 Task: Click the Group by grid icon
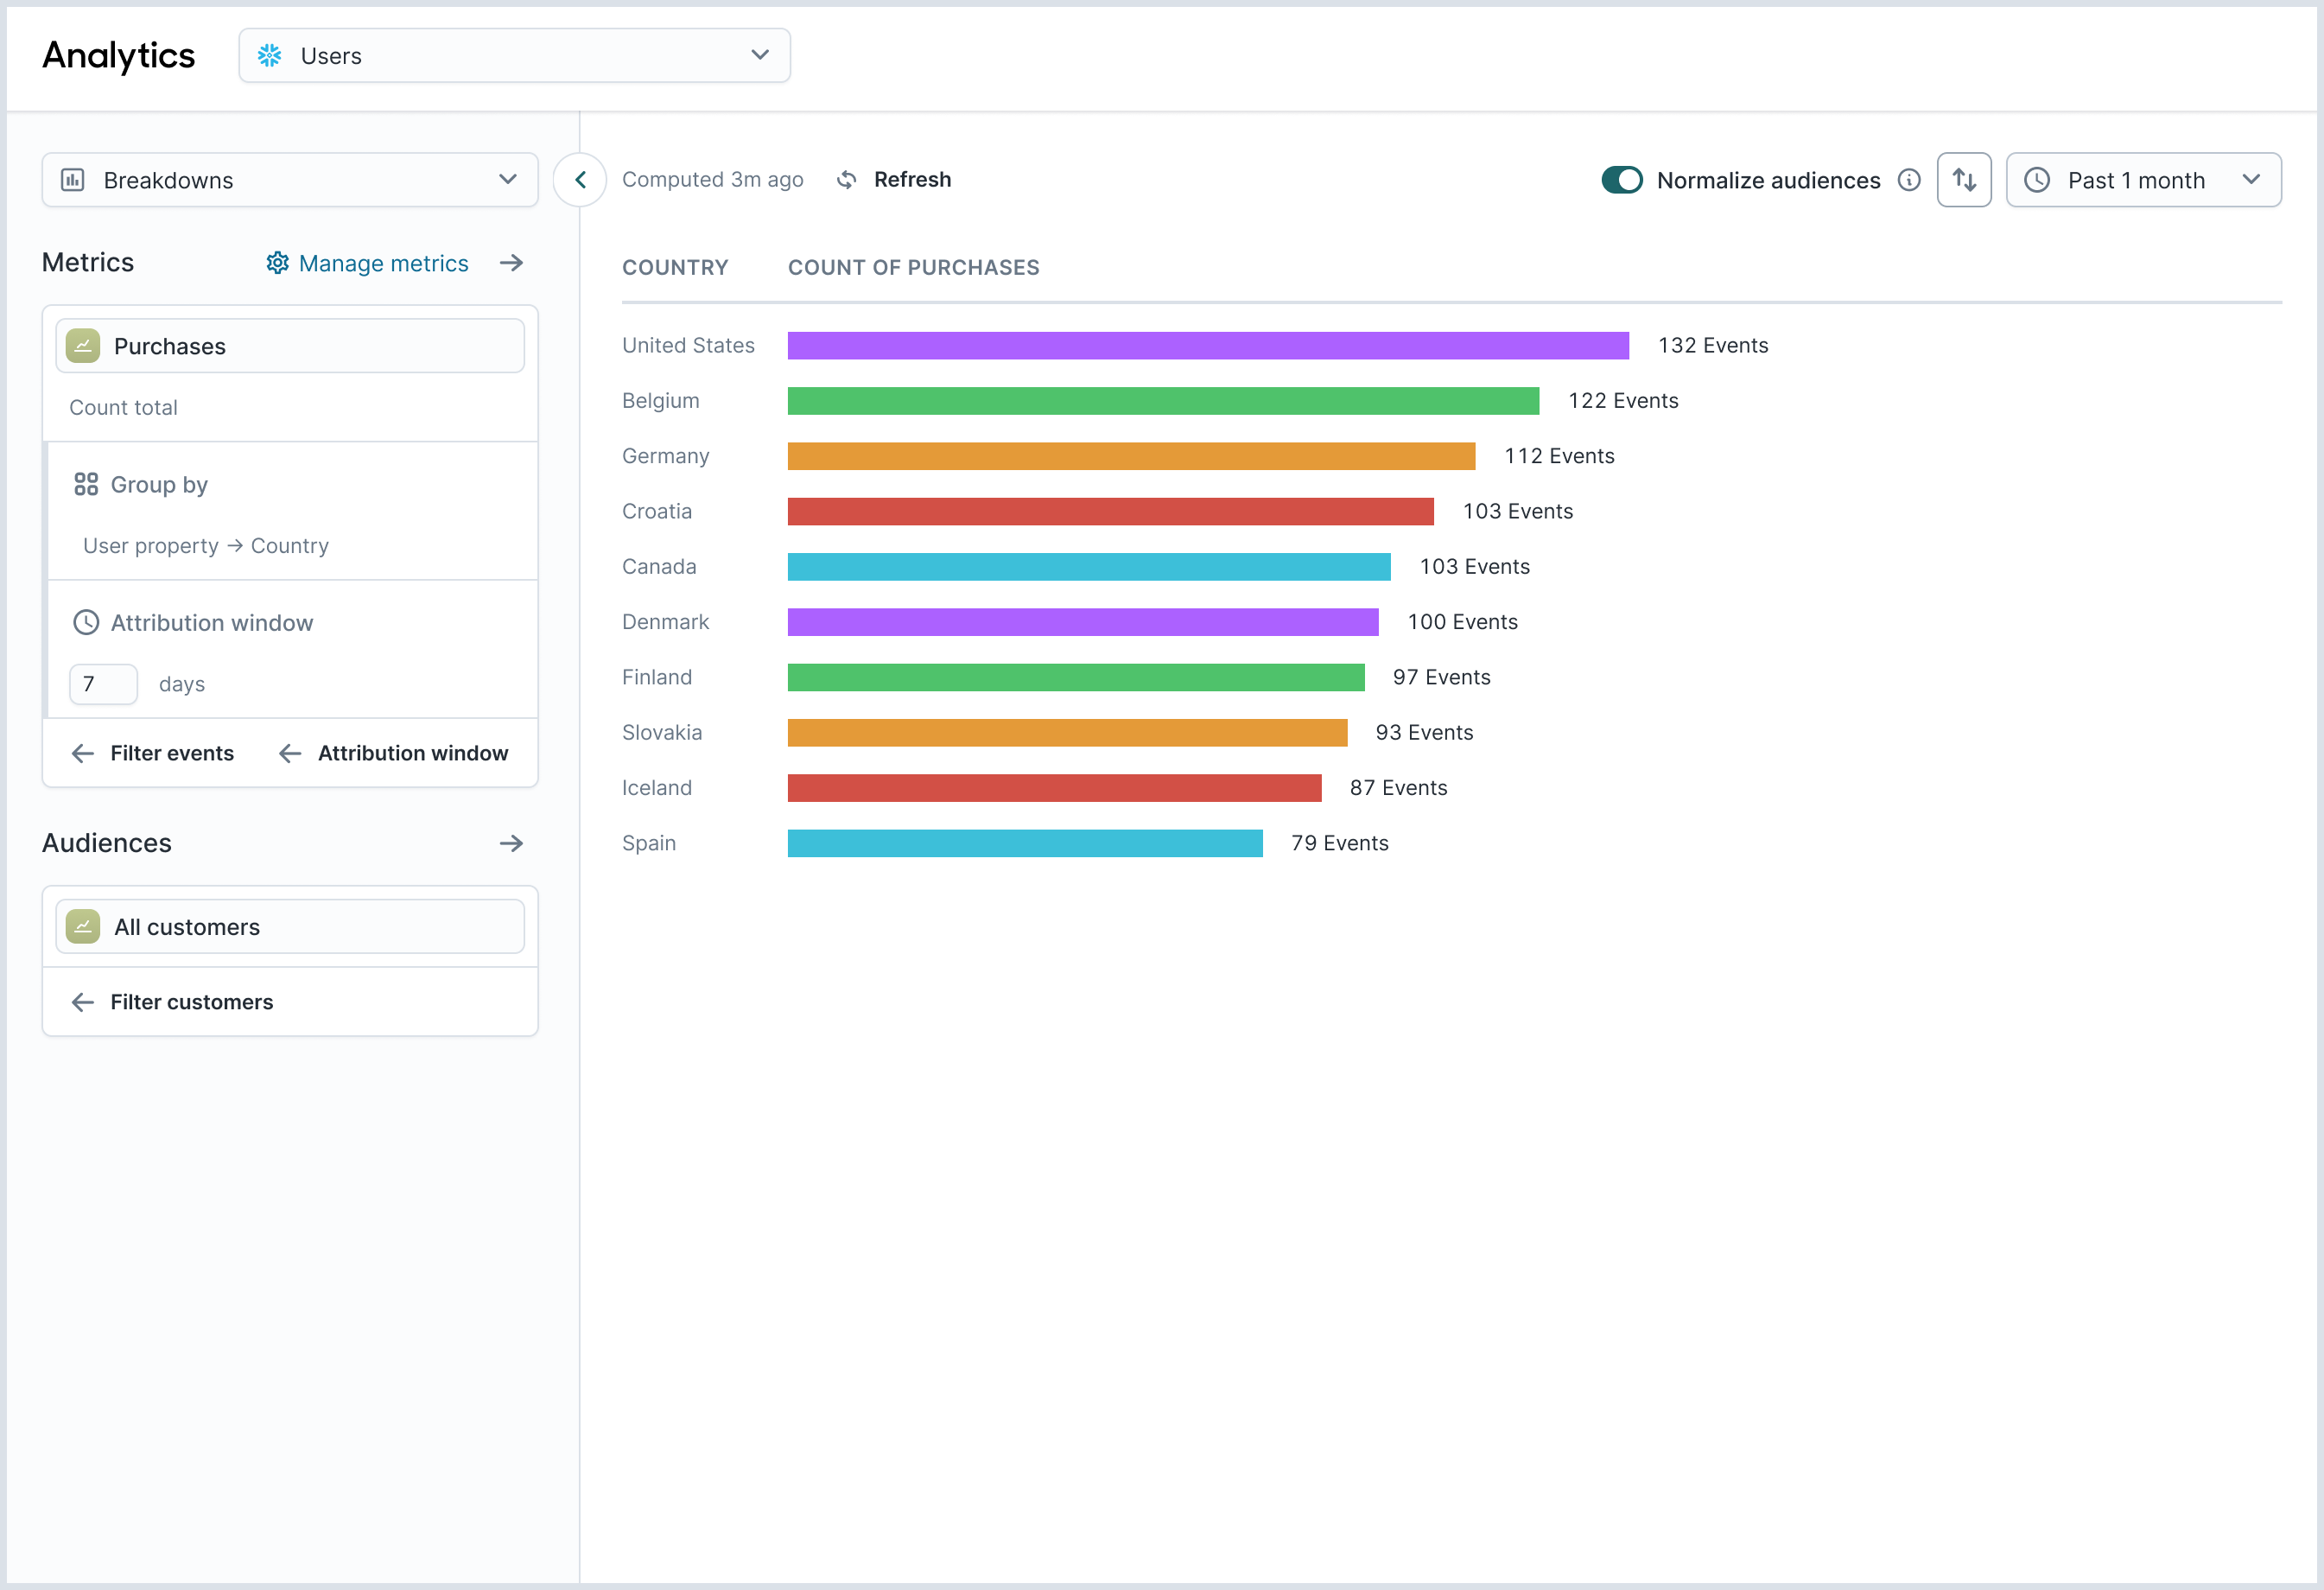pyautogui.click(x=86, y=485)
